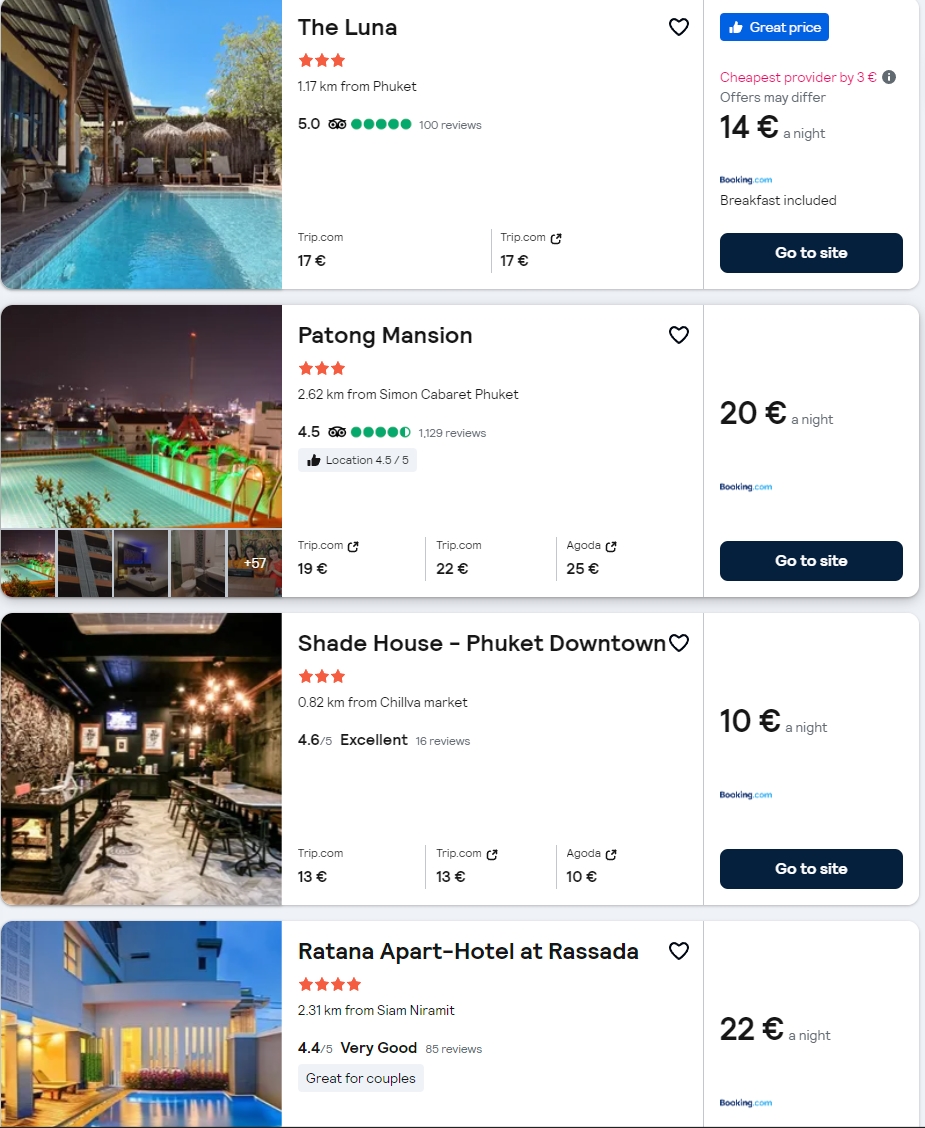Open Patong Mansion Trip.com 19 € offer
The width and height of the screenshot is (925, 1128).
(328, 557)
